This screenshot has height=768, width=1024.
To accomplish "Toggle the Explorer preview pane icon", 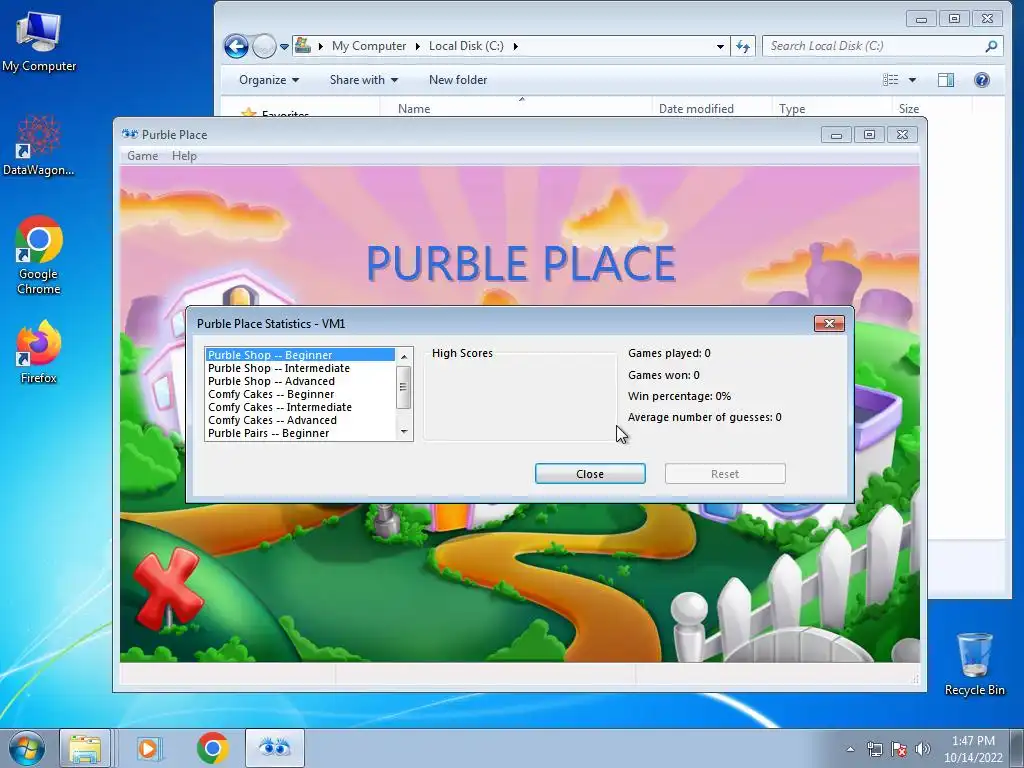I will click(946, 80).
